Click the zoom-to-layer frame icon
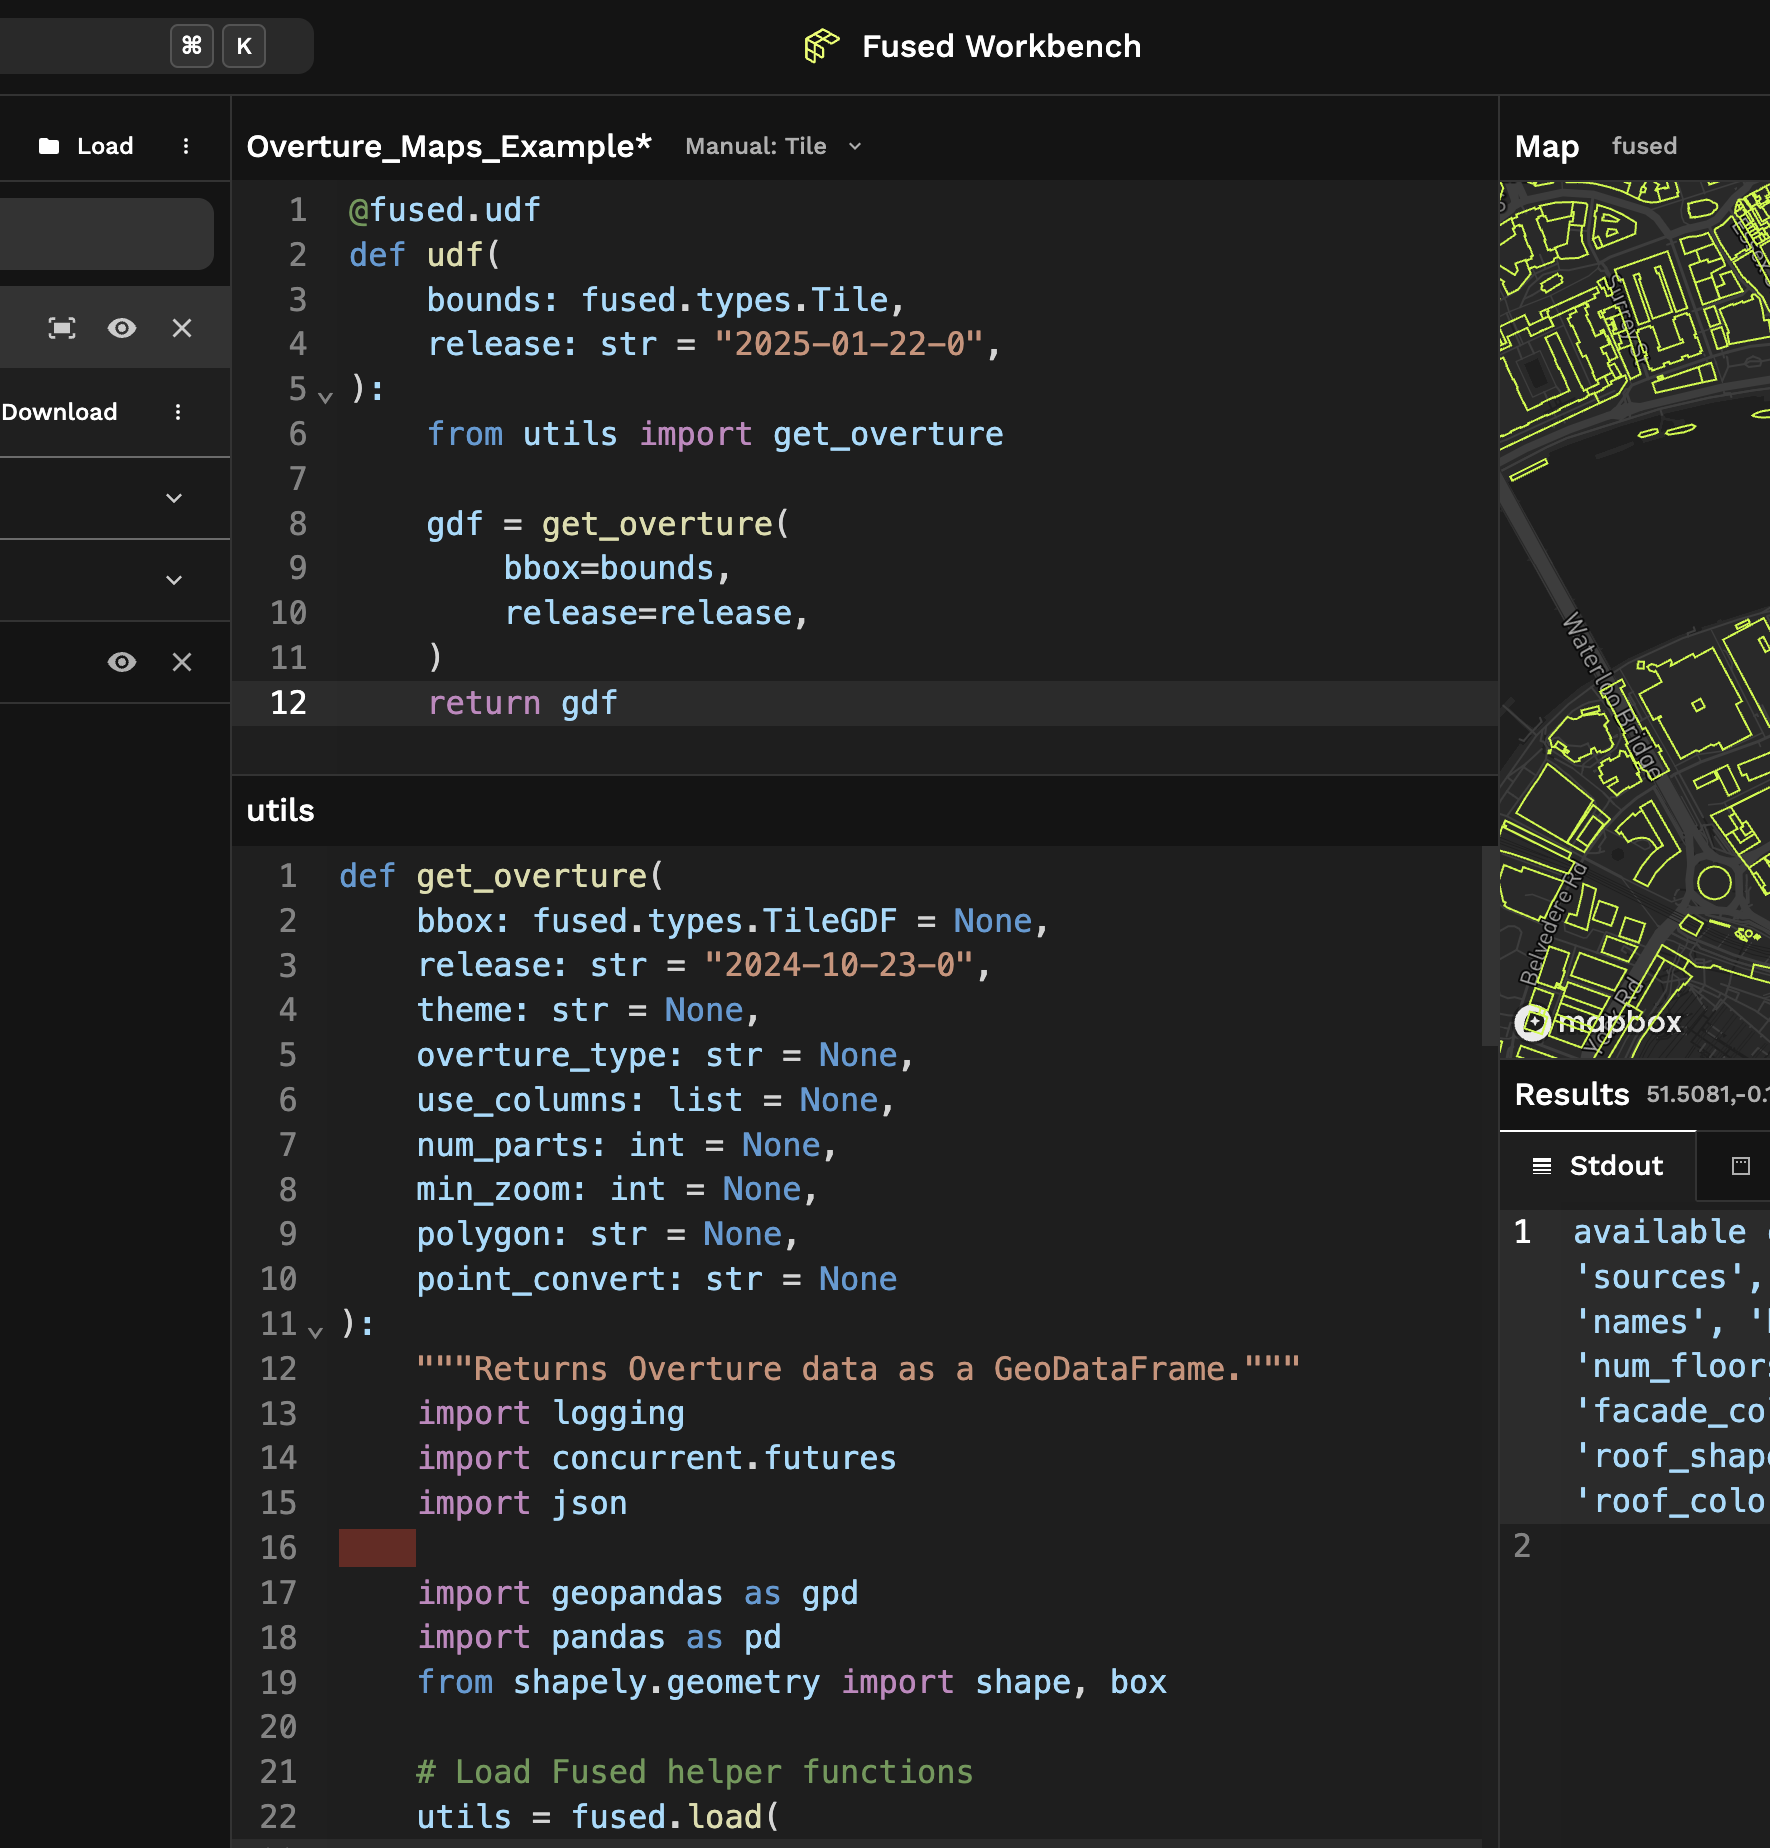Image resolution: width=1770 pixels, height=1848 pixels. click(x=62, y=328)
